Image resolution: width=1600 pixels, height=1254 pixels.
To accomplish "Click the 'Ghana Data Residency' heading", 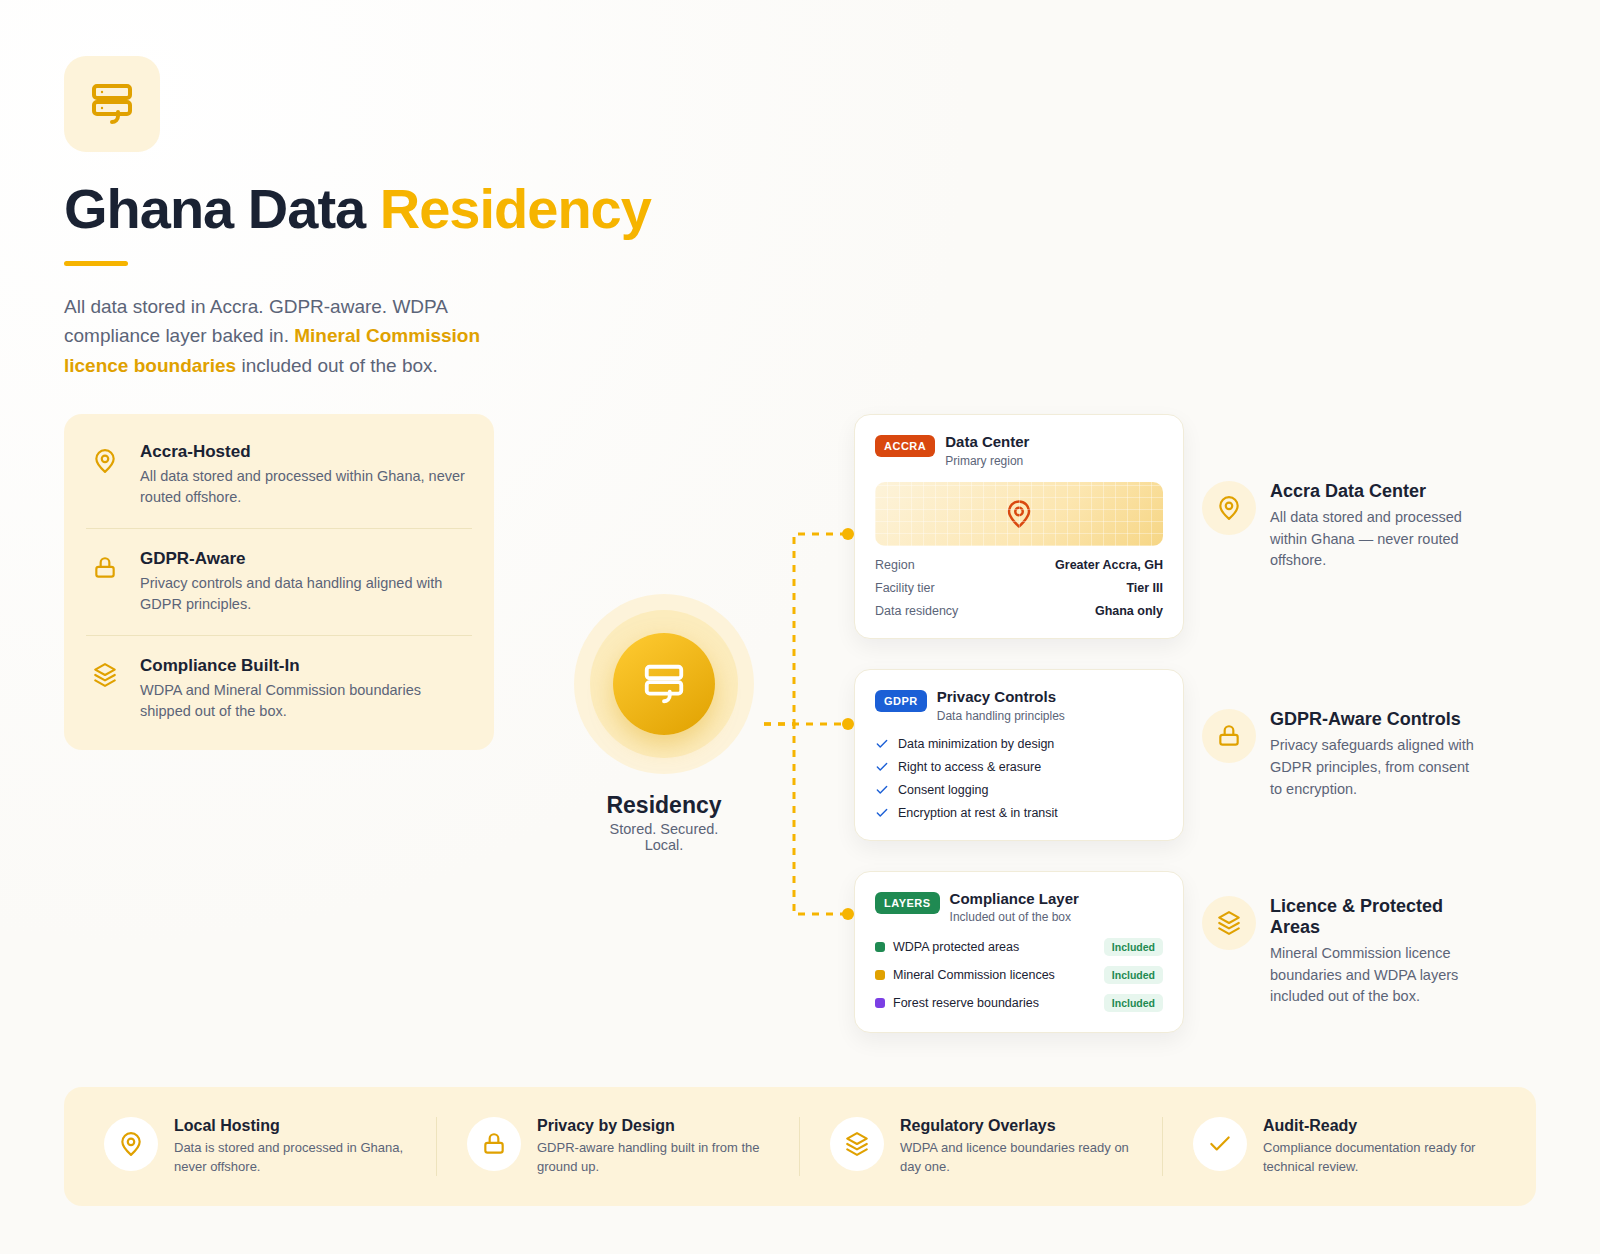I will (x=358, y=210).
